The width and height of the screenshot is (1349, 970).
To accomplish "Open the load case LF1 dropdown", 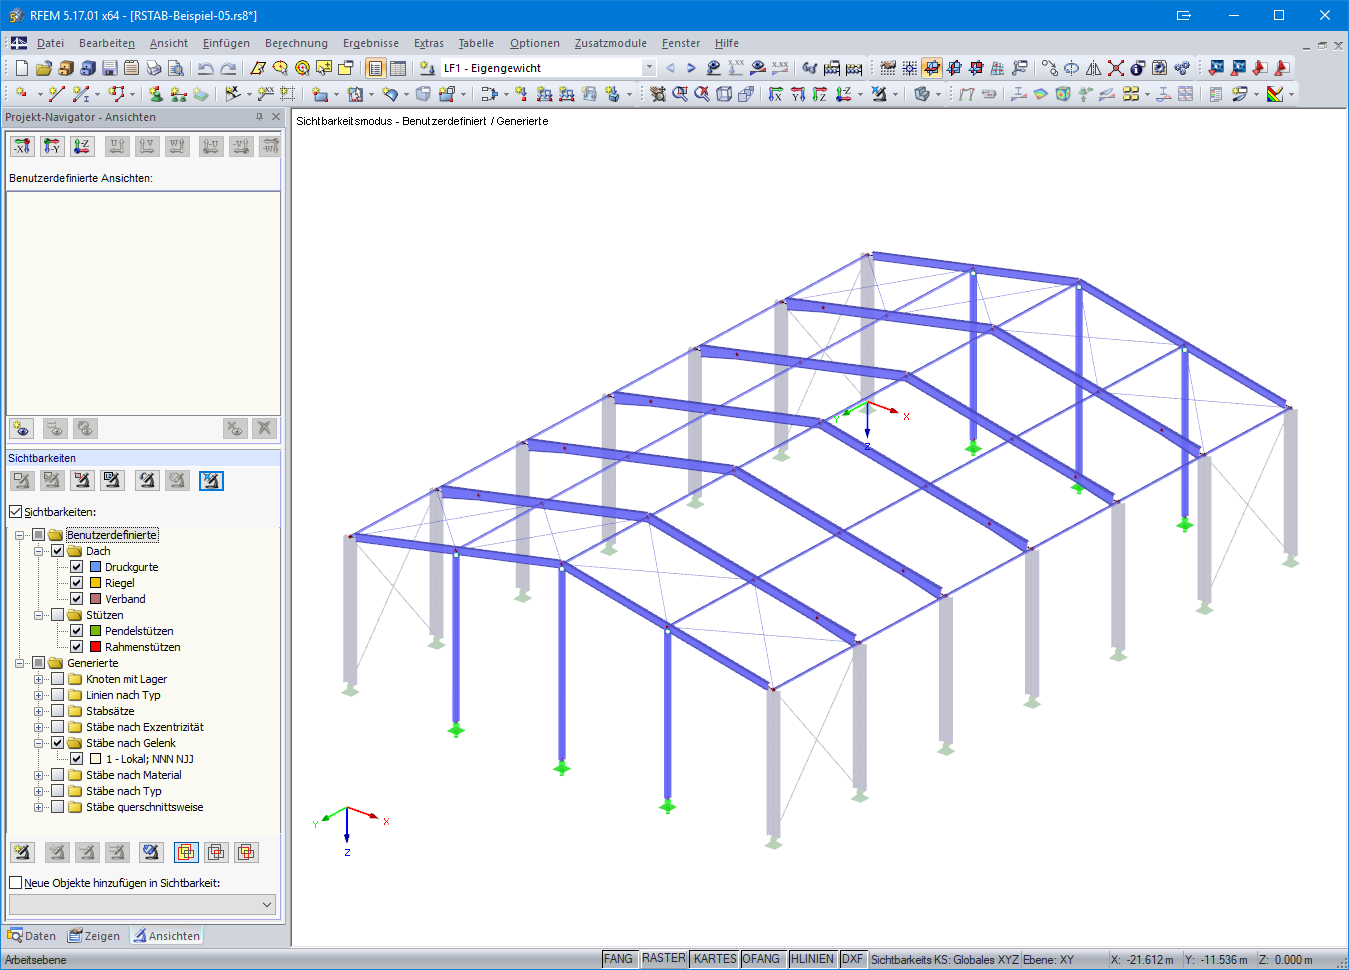I will click(x=649, y=68).
